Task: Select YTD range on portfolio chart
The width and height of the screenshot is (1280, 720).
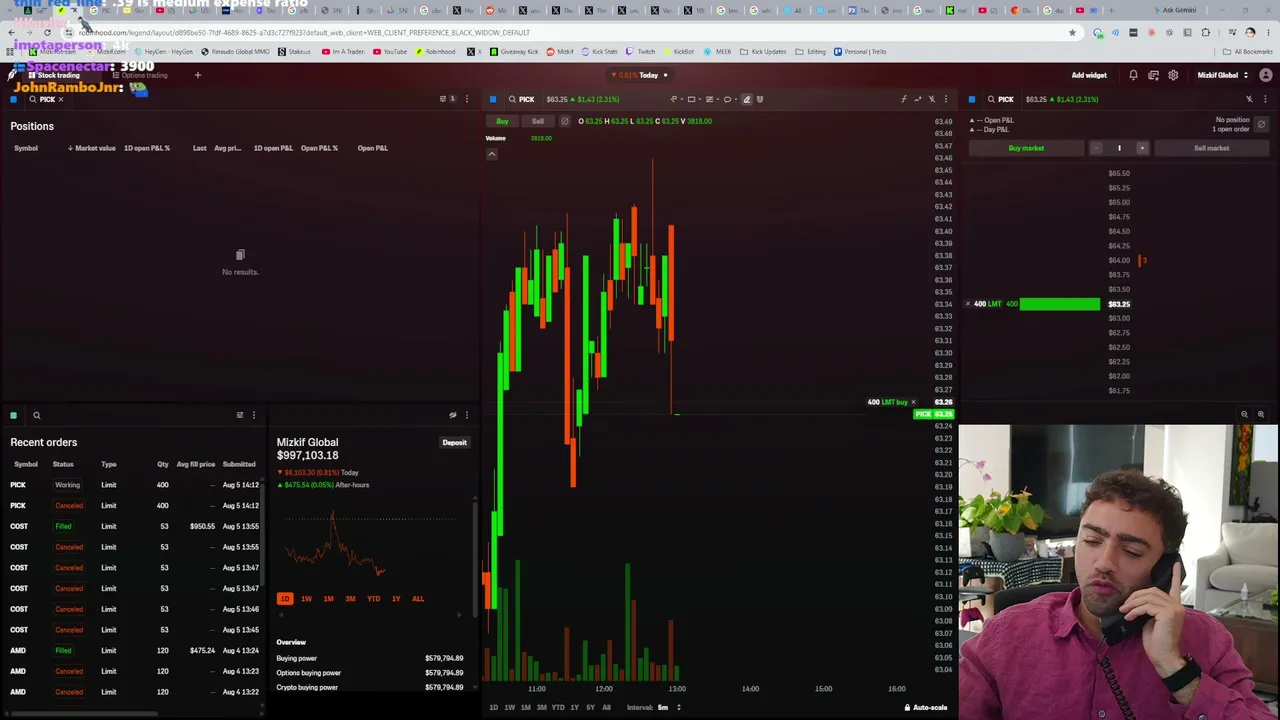Action: pos(373,599)
